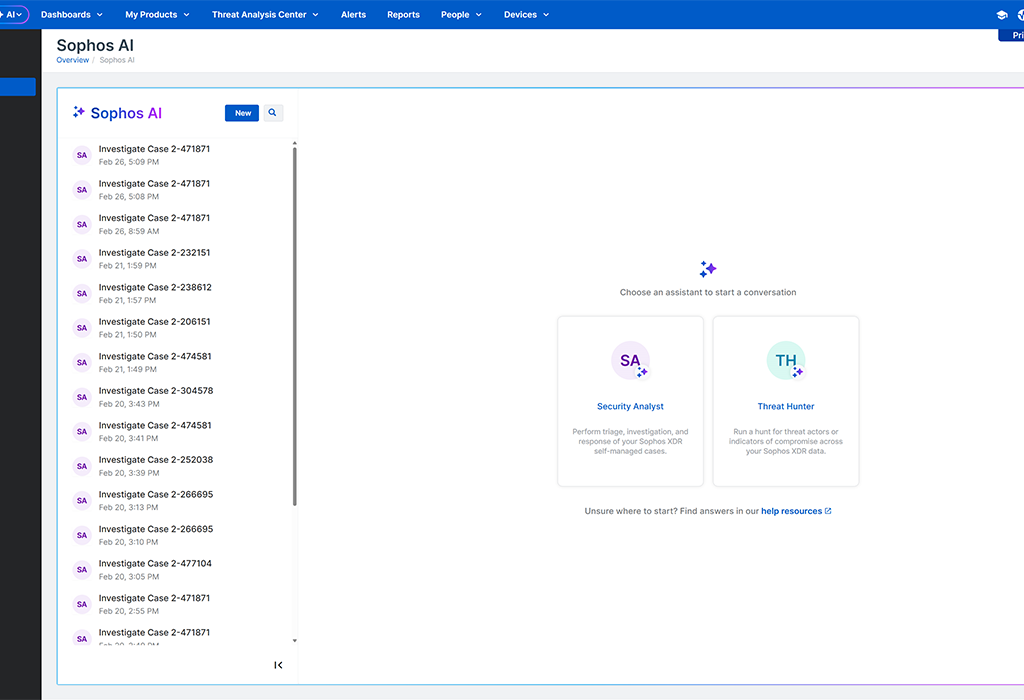Collapse the conversation list panel
Image resolution: width=1024 pixels, height=700 pixels.
point(278,665)
